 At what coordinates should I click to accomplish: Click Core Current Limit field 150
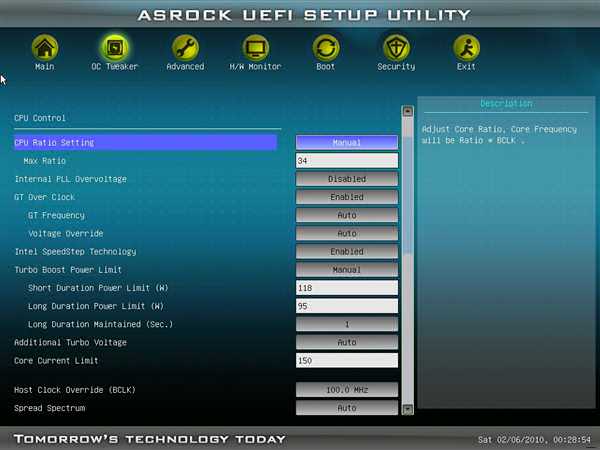[347, 360]
